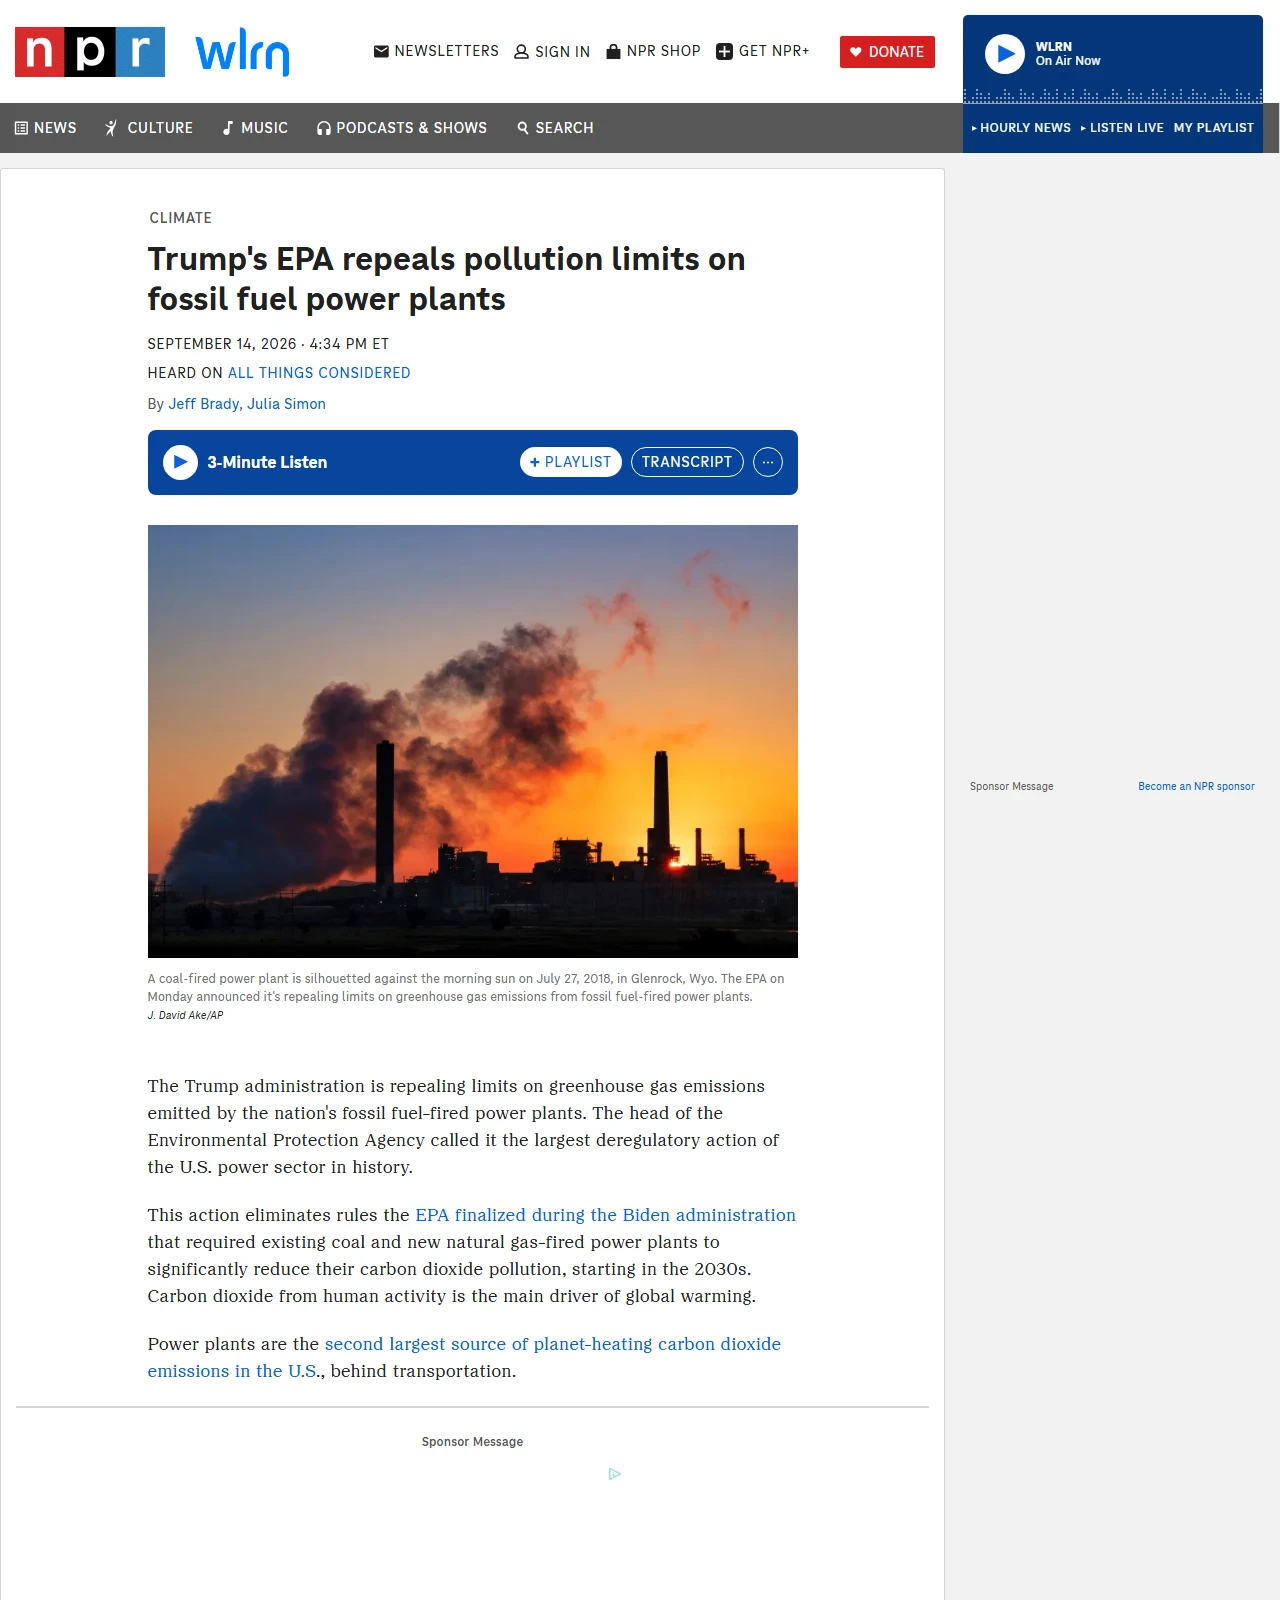Click the article headline text
Image resolution: width=1280 pixels, height=1600 pixels.
[x=447, y=279]
